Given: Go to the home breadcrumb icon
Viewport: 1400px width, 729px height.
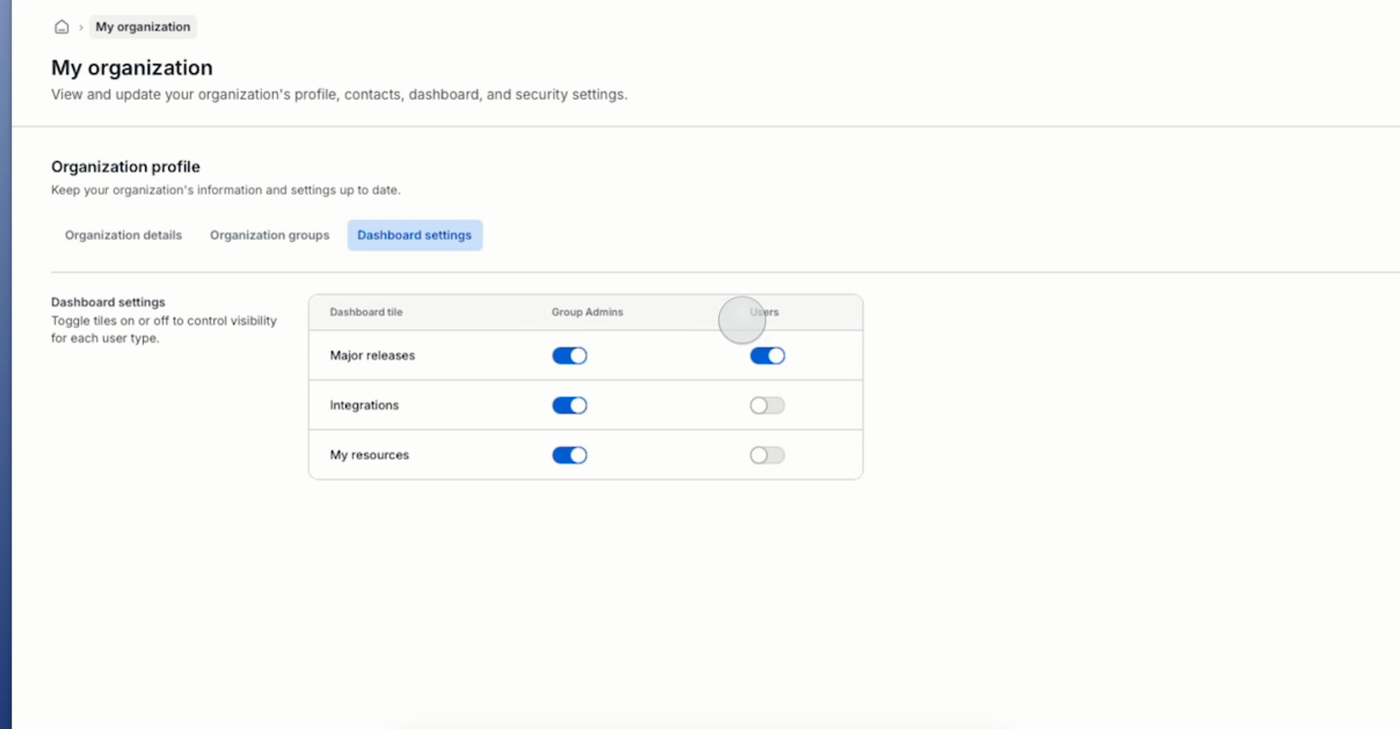Looking at the screenshot, I should tap(61, 27).
